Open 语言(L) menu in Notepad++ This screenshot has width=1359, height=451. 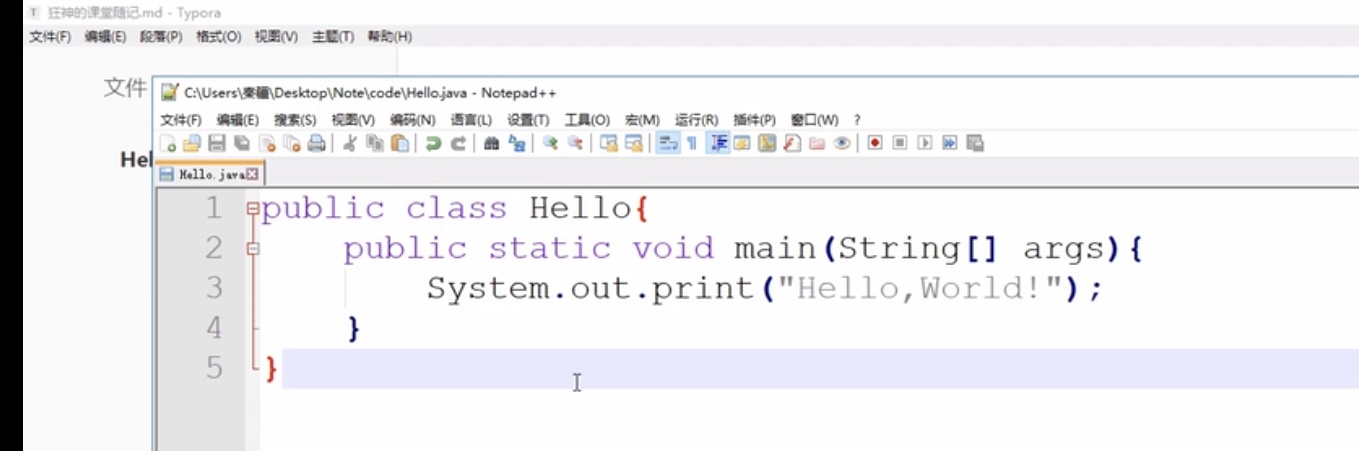(x=471, y=119)
